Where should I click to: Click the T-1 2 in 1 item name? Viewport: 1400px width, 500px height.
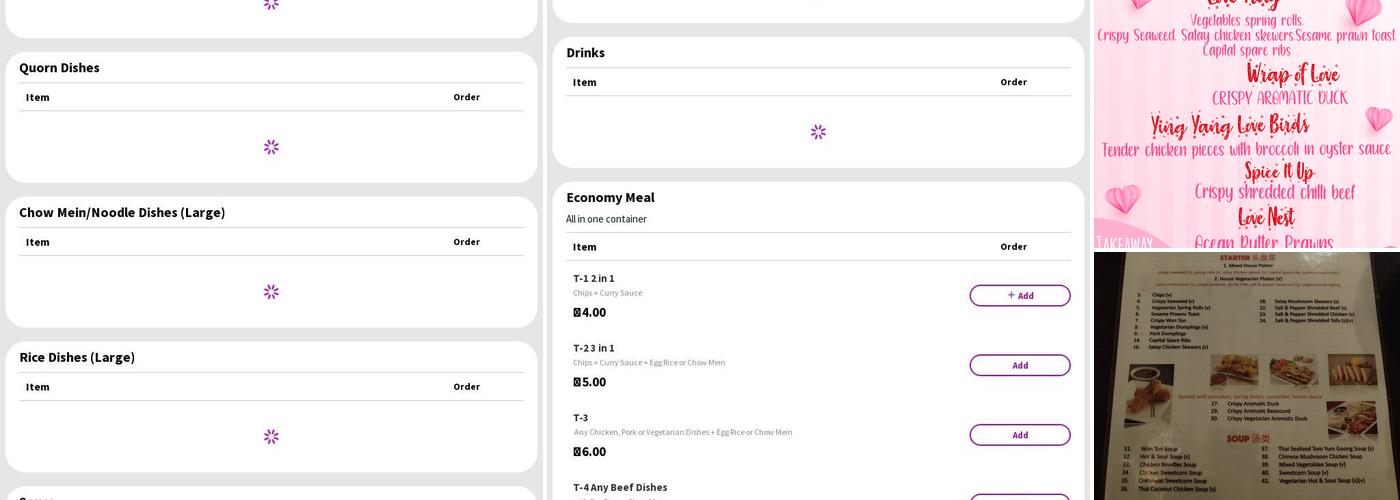pyautogui.click(x=594, y=279)
